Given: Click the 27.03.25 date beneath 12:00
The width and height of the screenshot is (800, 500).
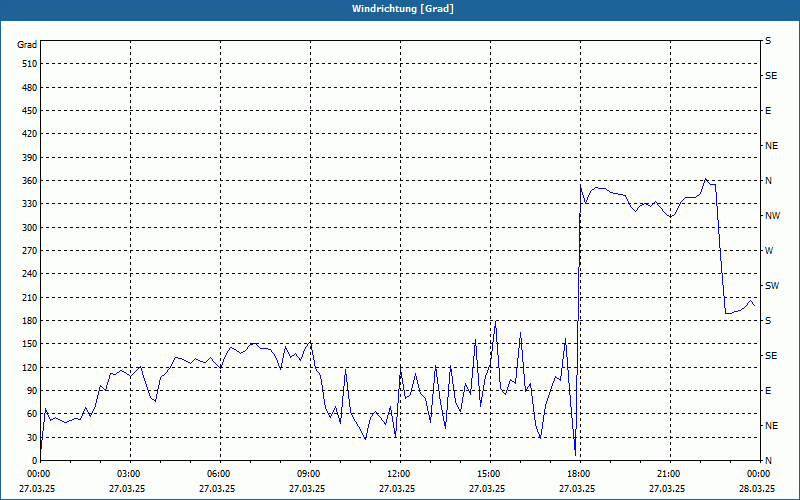Looking at the screenshot, I should (x=397, y=488).
